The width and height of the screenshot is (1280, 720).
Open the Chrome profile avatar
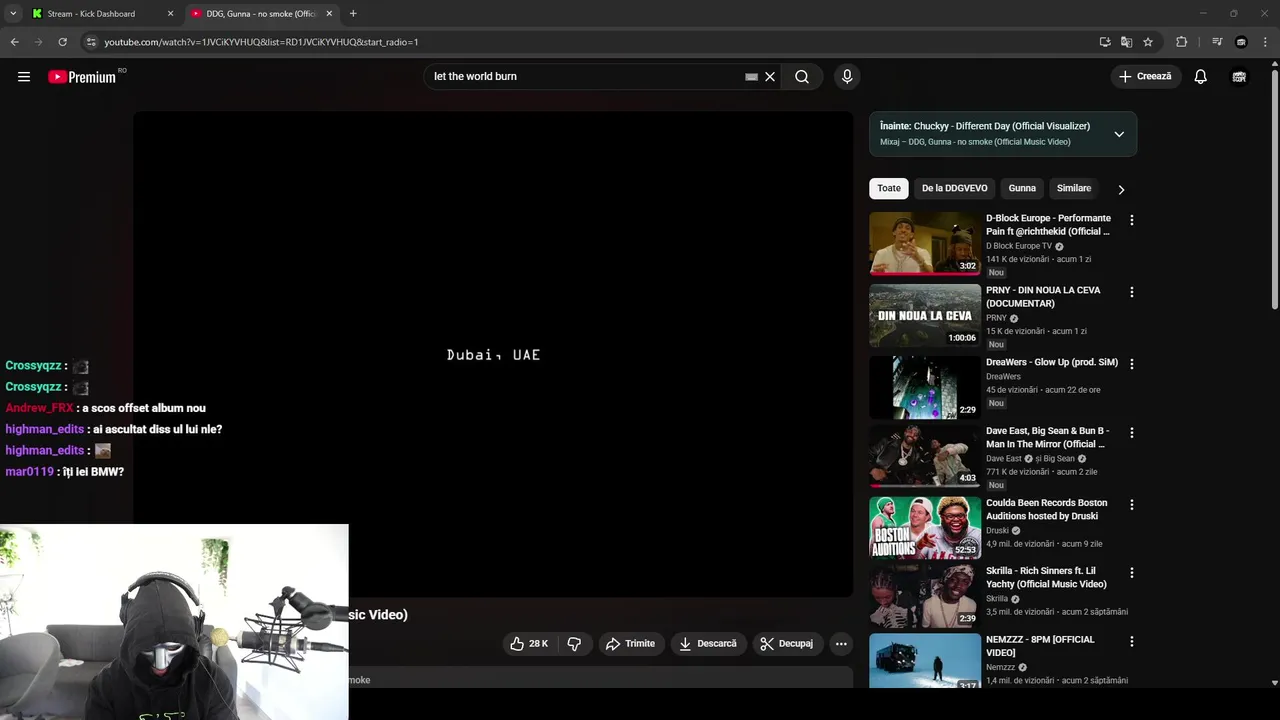(1241, 42)
